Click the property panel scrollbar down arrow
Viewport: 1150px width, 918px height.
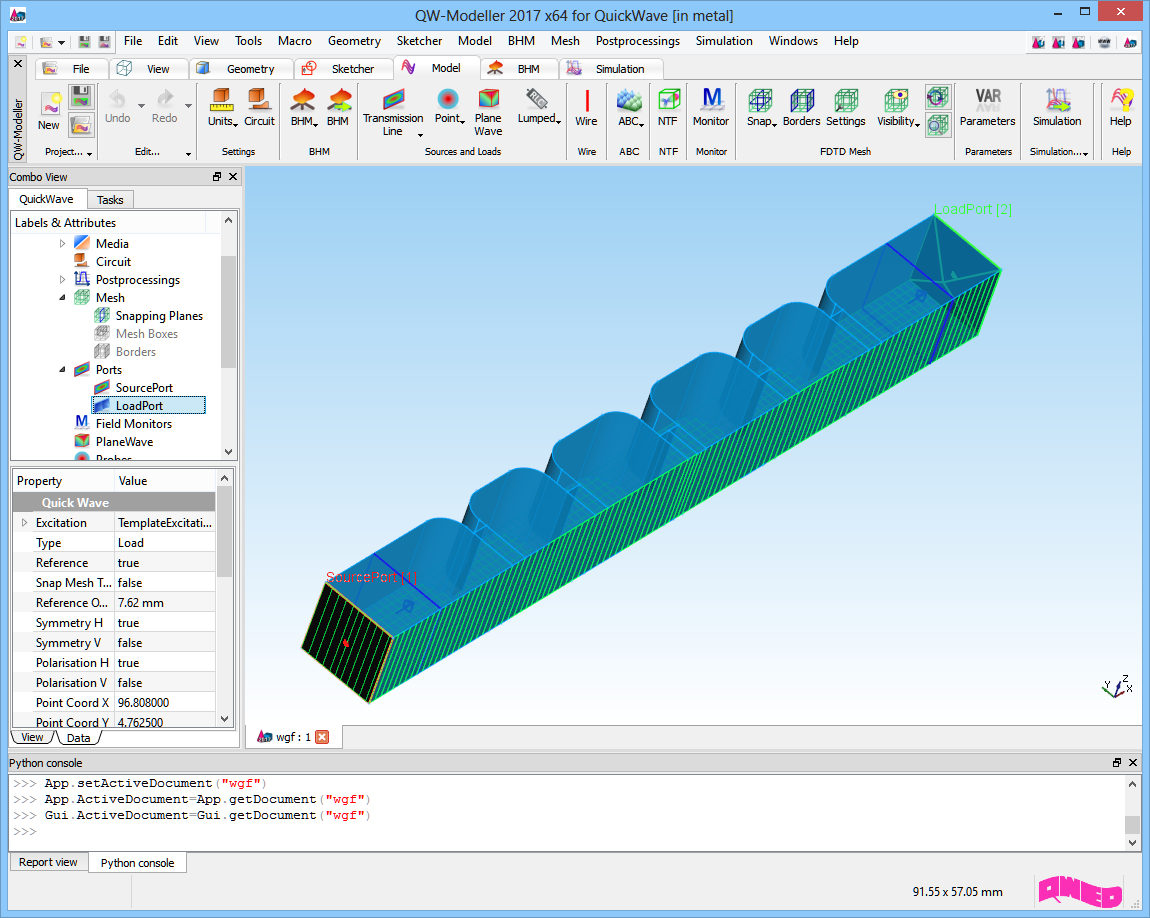pyautogui.click(x=225, y=719)
